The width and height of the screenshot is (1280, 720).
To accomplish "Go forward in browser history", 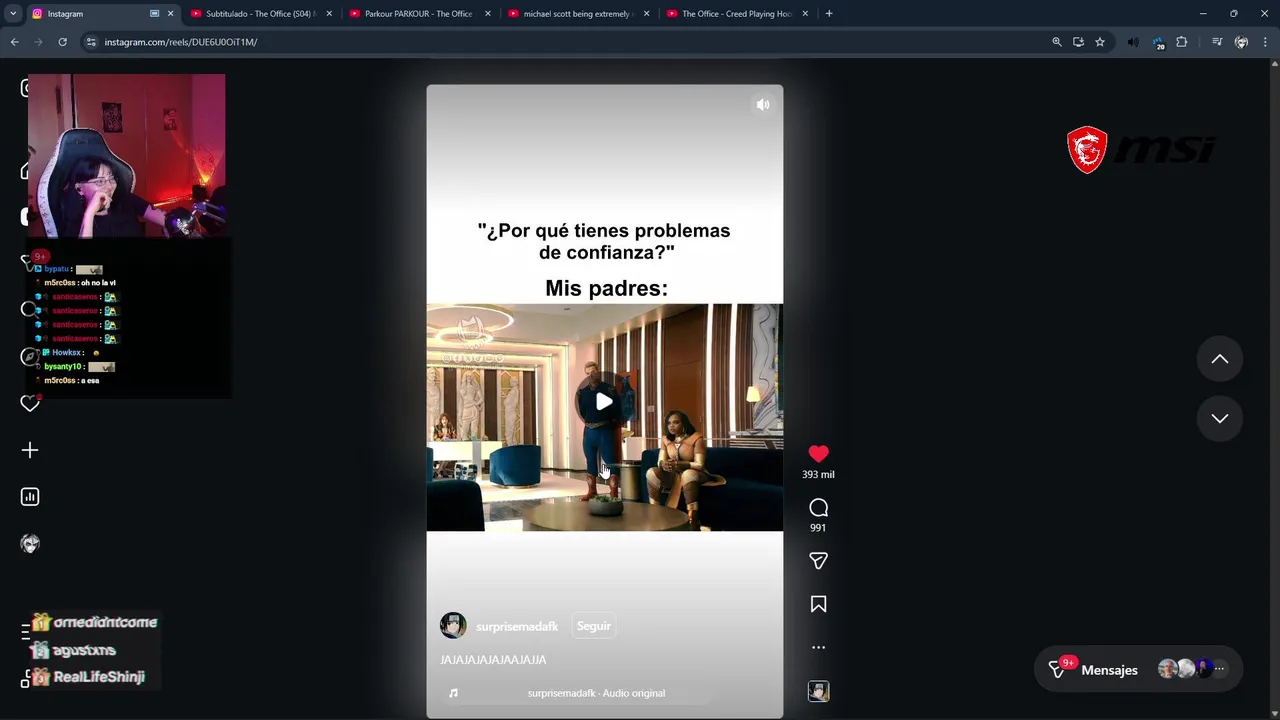I will [x=38, y=42].
